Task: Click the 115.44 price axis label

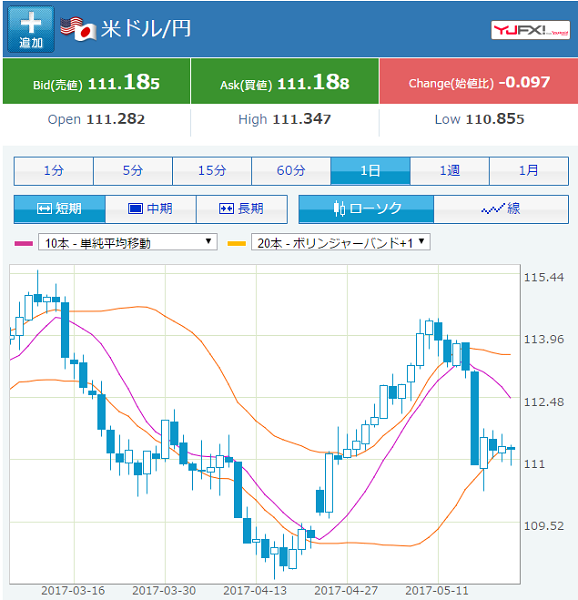Action: click(544, 277)
